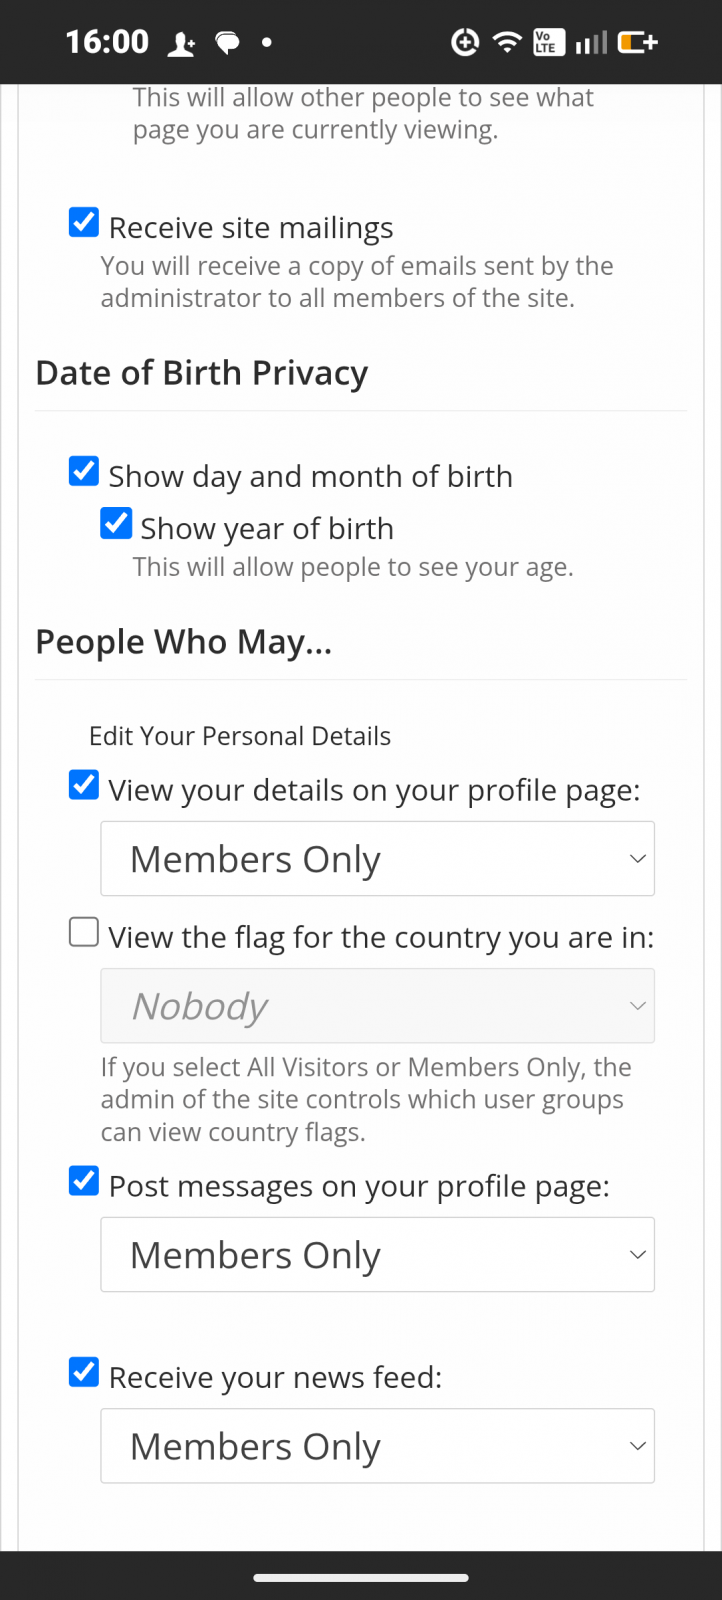
Task: Tap the Wi-Fi status icon
Action: [x=506, y=42]
